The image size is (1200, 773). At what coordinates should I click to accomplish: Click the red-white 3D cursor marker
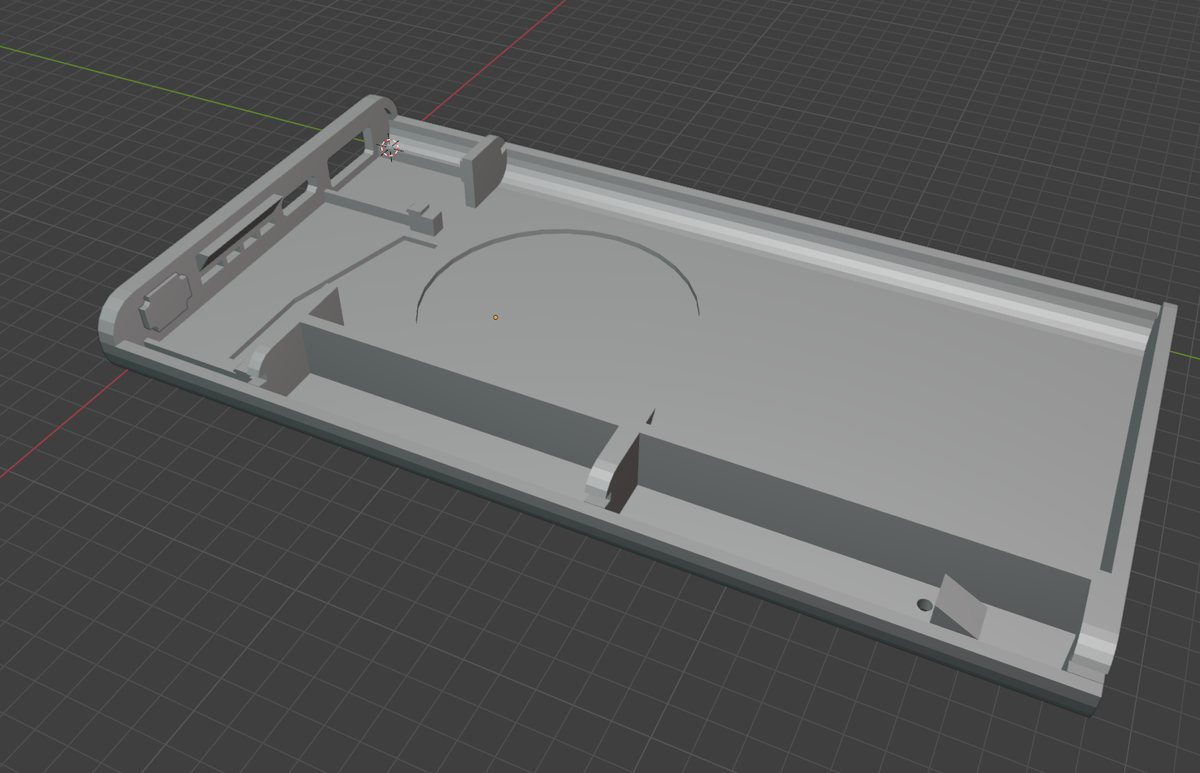390,147
